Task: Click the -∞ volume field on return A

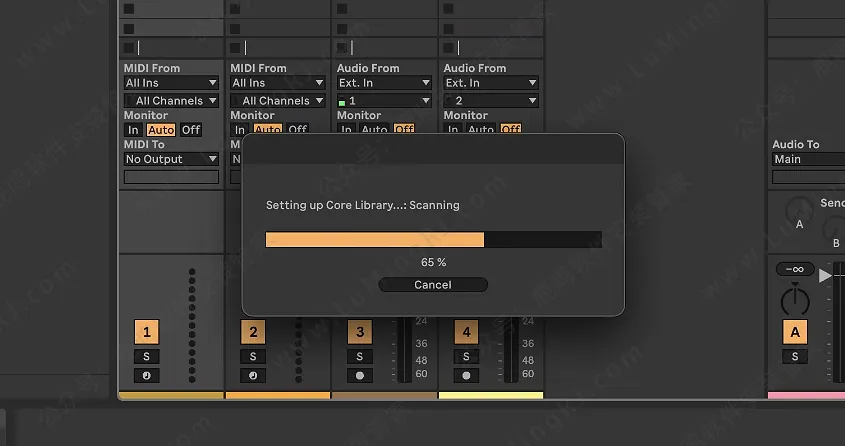Action: (794, 270)
